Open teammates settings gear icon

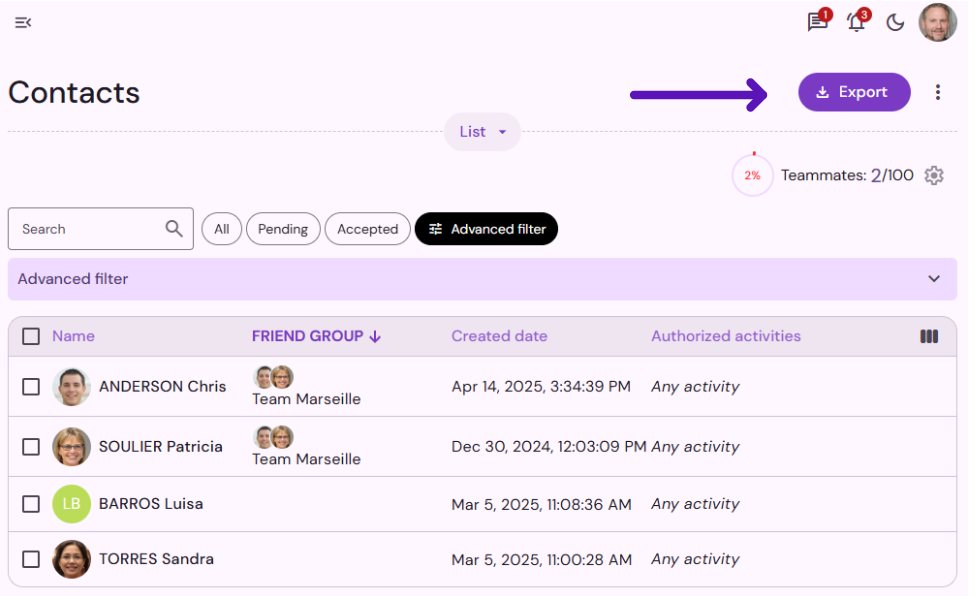coord(934,175)
